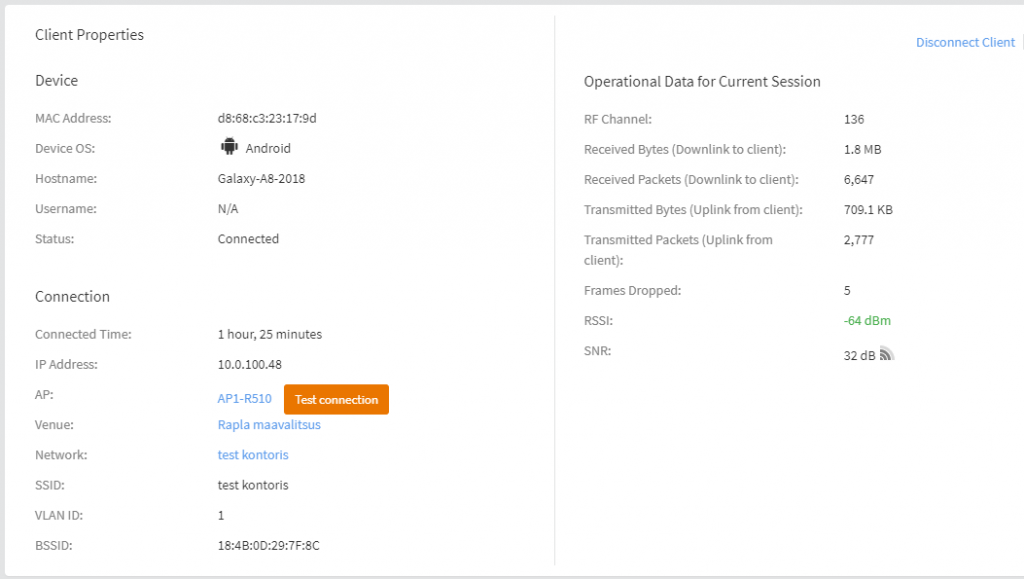Click the Disconnect Client link

(965, 42)
